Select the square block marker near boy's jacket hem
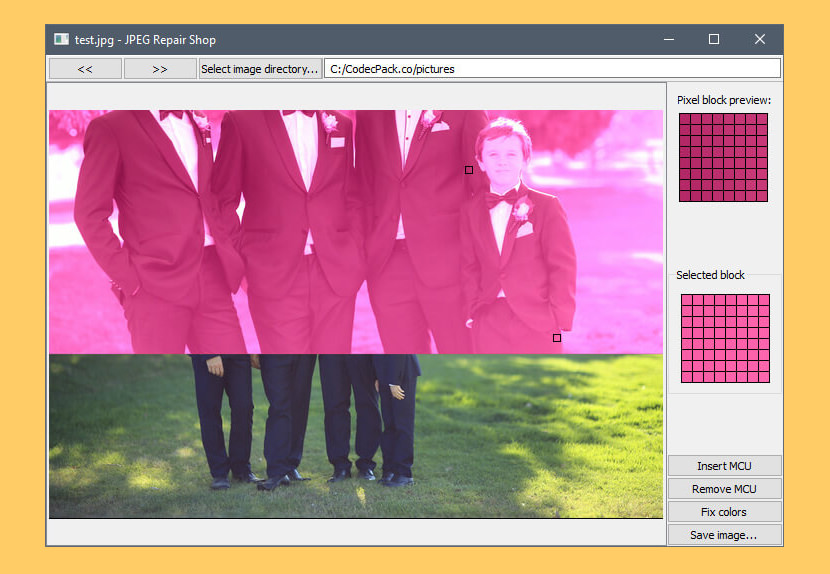 click(x=557, y=338)
